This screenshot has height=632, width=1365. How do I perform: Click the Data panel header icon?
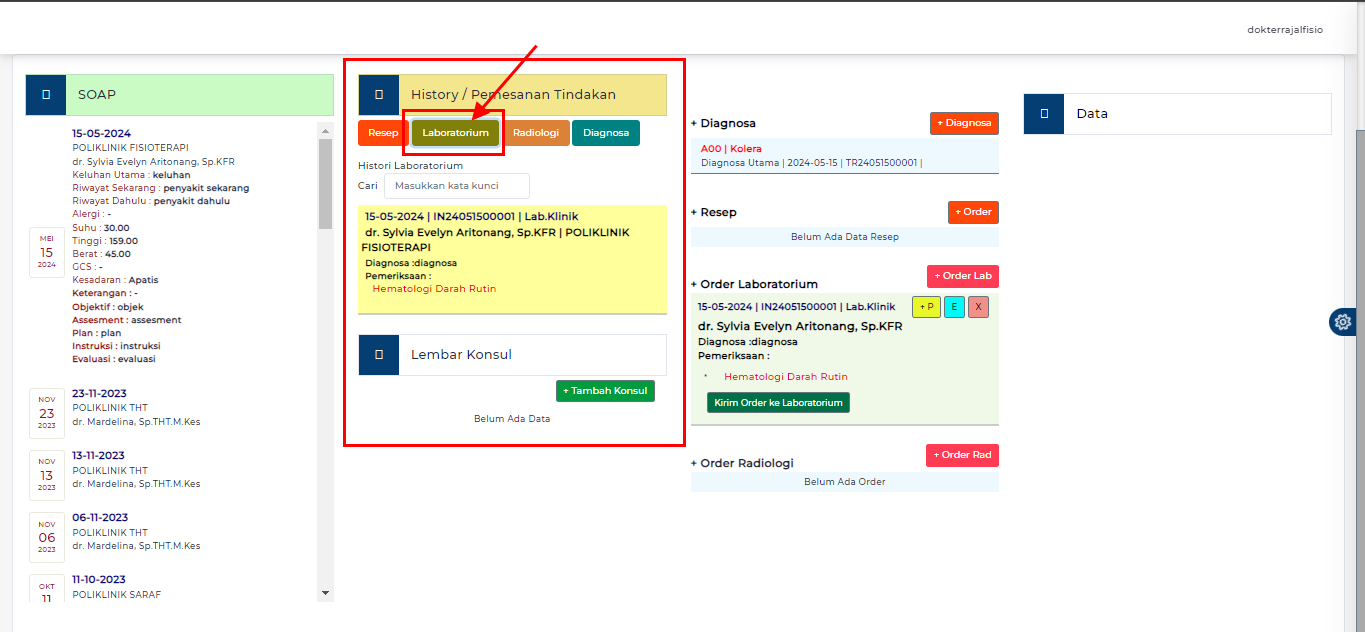pyautogui.click(x=1043, y=113)
